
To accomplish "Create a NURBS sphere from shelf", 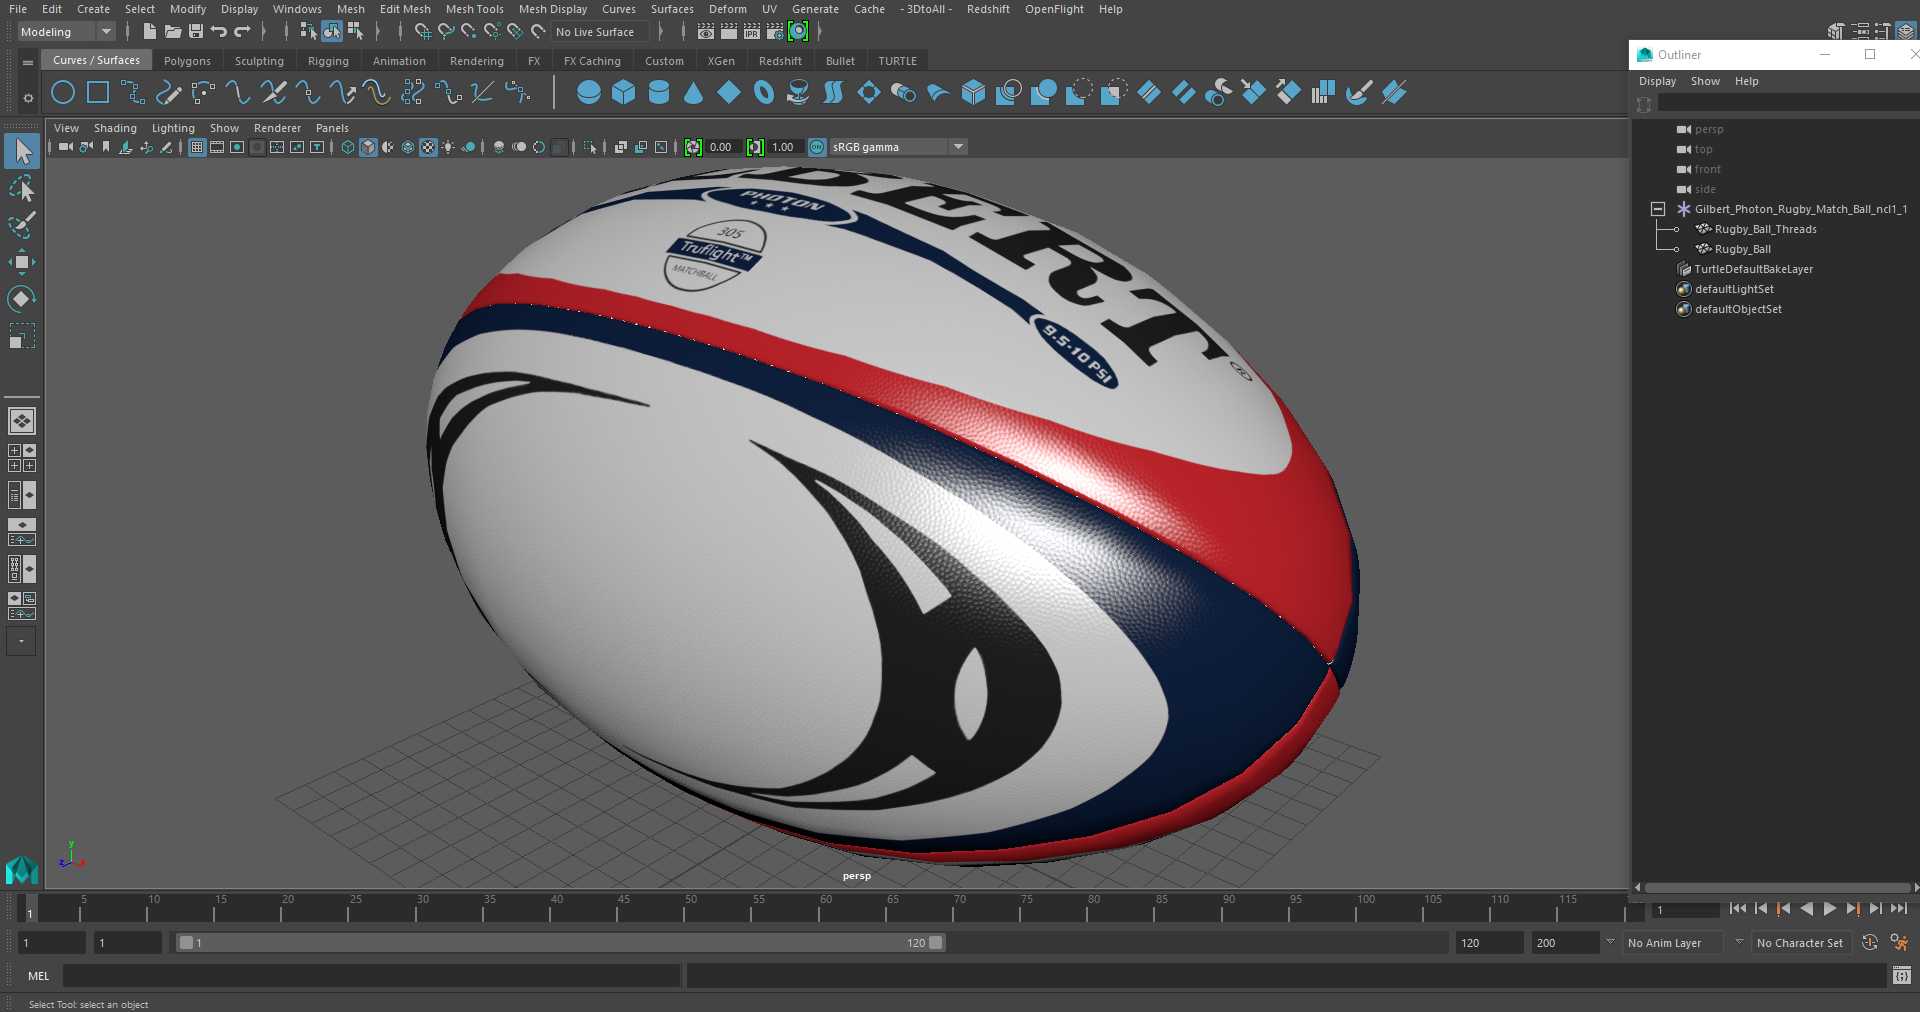I will (589, 93).
